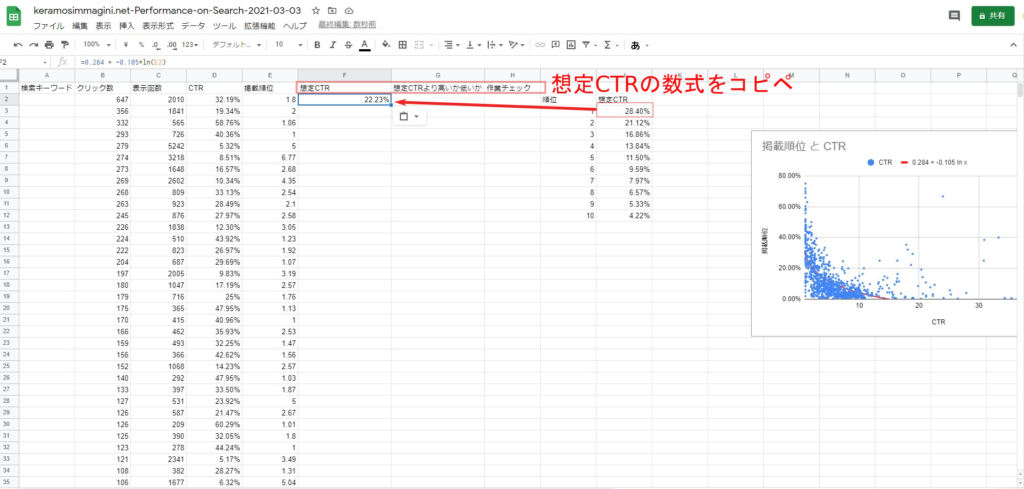Image resolution: width=1024 pixels, height=489 pixels.
Task: Click the filter icon in toolbar
Action: click(586, 45)
